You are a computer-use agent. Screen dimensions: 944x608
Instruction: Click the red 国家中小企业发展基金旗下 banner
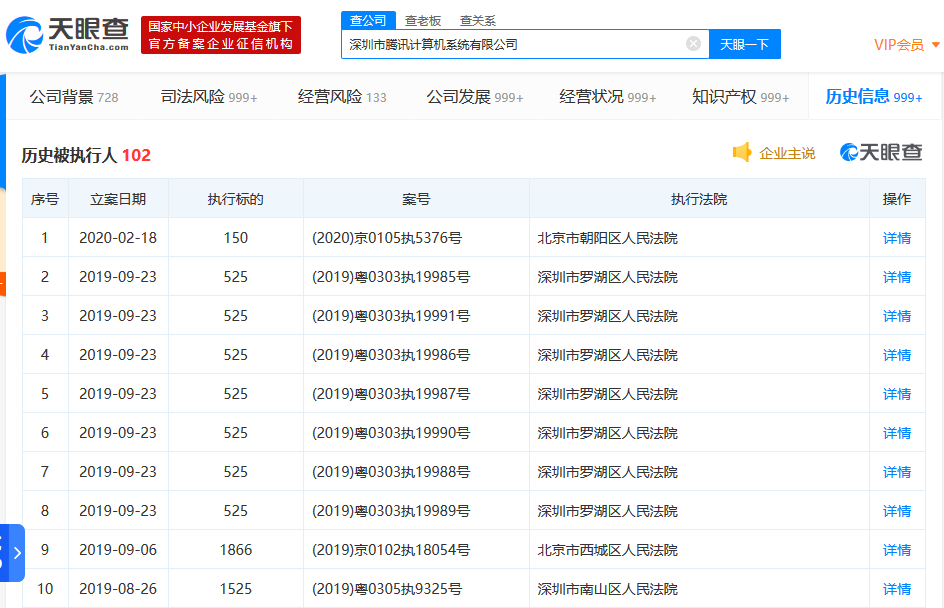(220, 35)
